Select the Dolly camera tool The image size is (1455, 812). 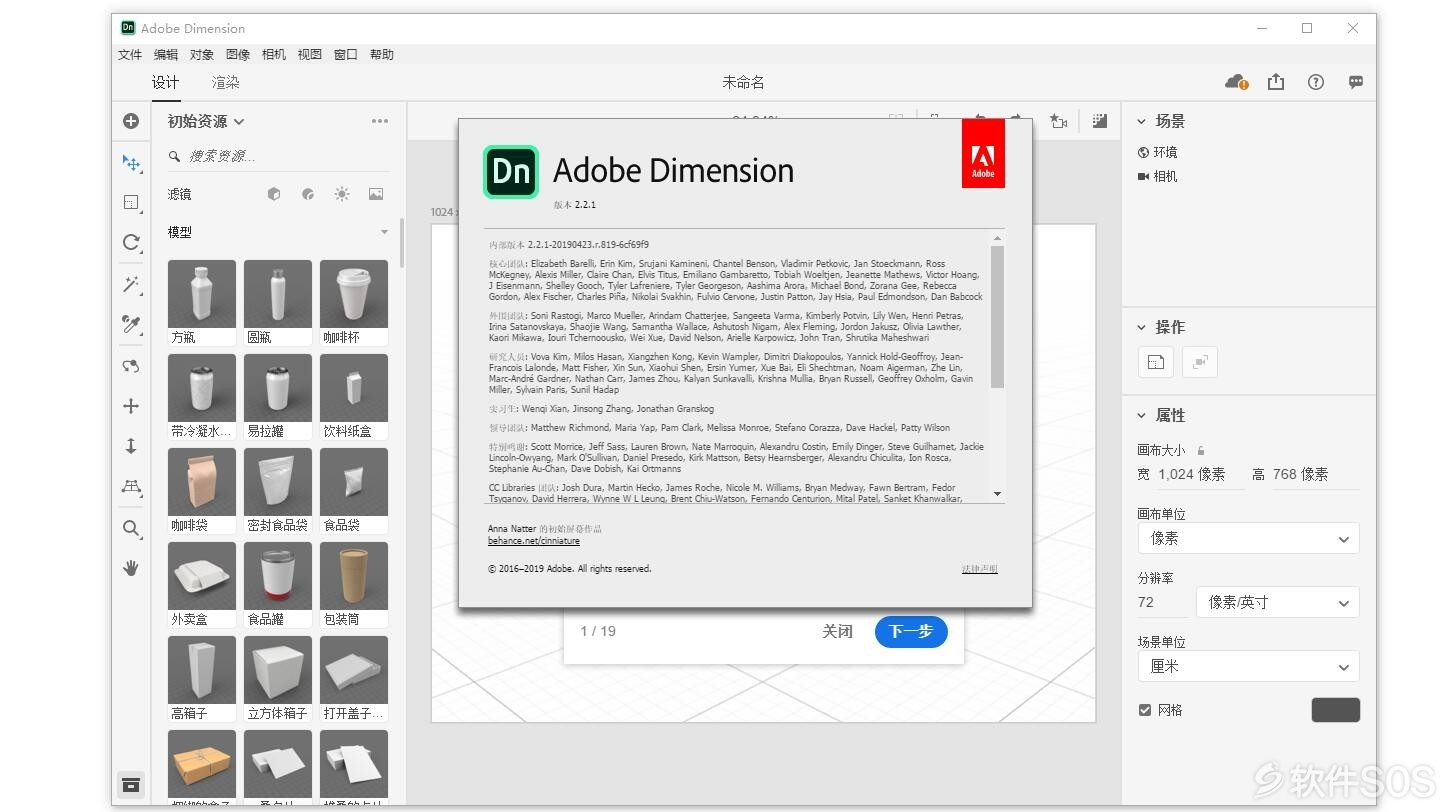131,446
